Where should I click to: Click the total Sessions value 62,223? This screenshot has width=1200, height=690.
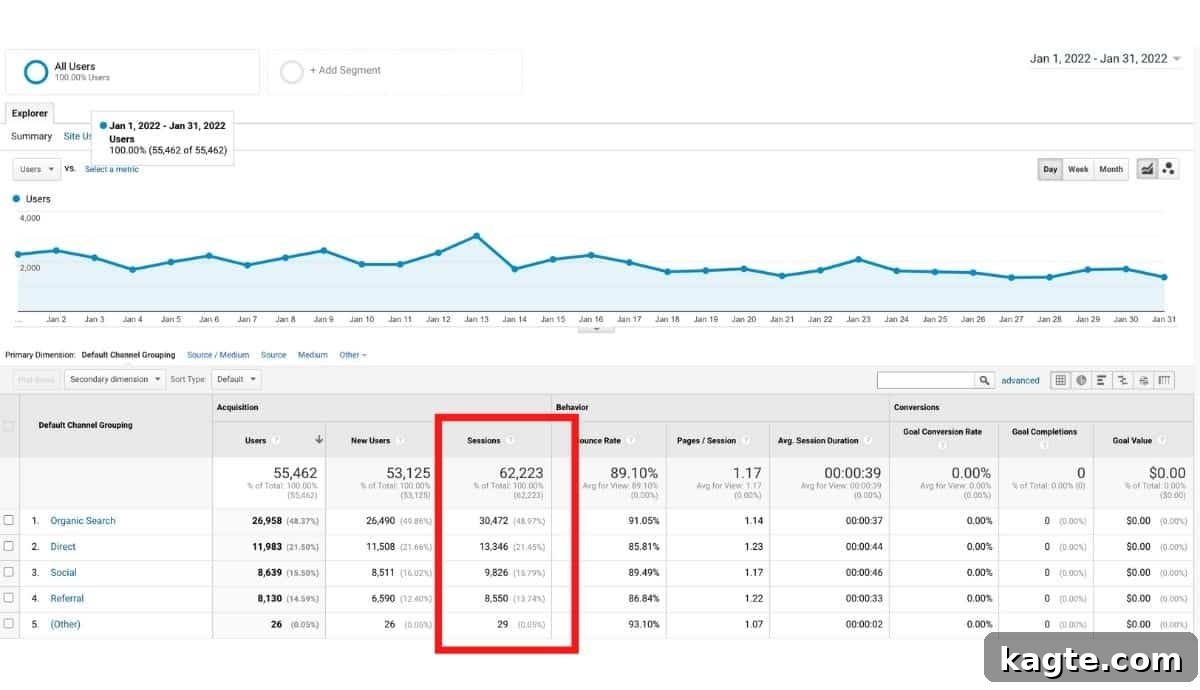click(x=521, y=473)
